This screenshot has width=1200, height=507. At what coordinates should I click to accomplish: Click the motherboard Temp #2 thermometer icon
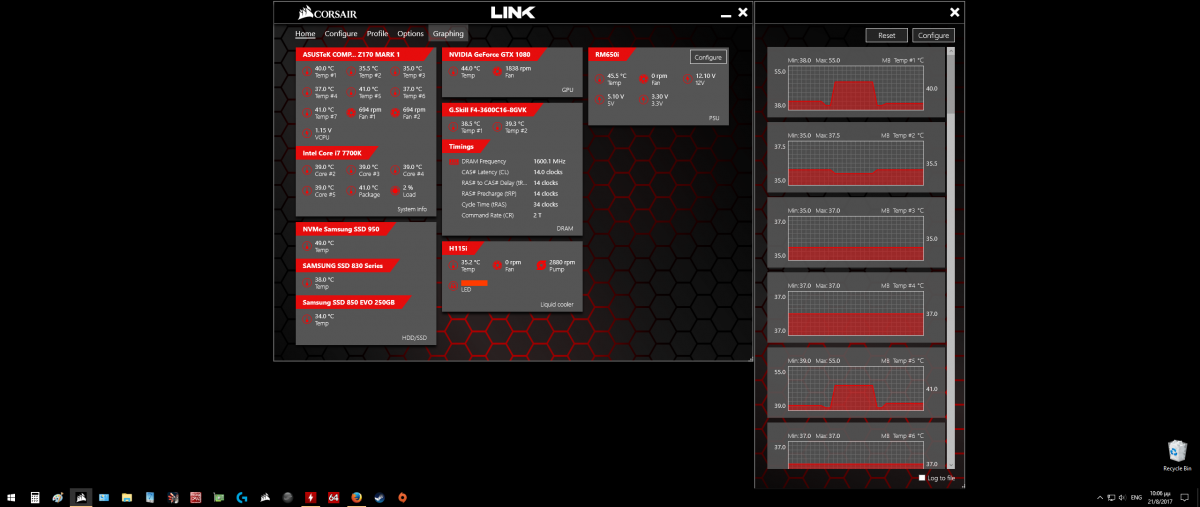[x=350, y=72]
